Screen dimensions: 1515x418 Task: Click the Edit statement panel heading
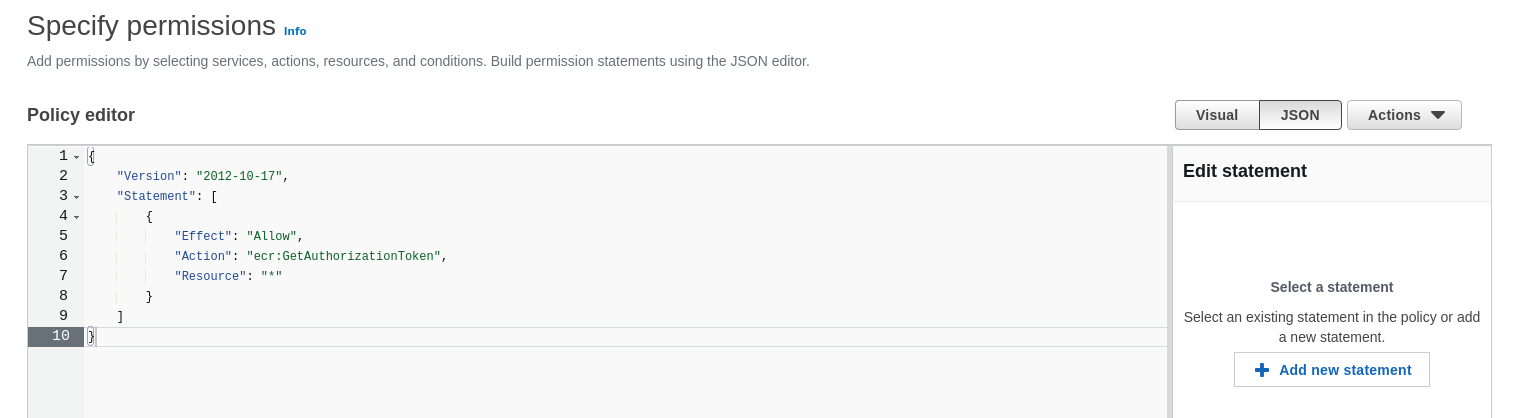point(1244,171)
